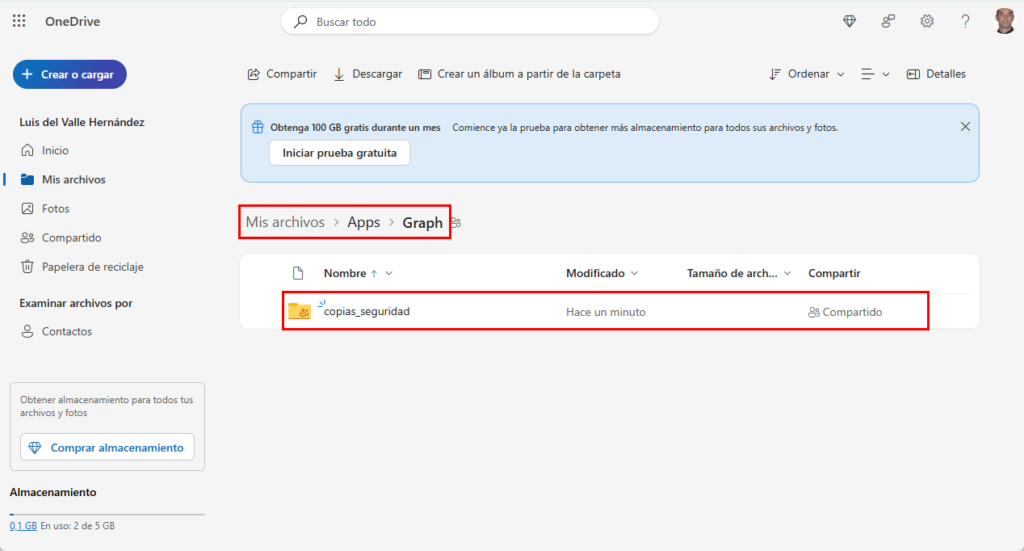Click the 0,1 GB storage link
This screenshot has height=551, width=1024.
tap(23, 526)
